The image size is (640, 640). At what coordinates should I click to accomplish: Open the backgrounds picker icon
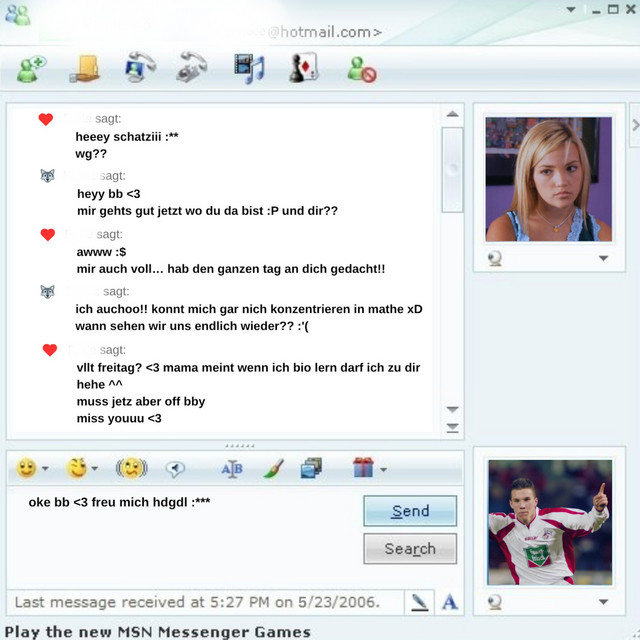coord(311,468)
